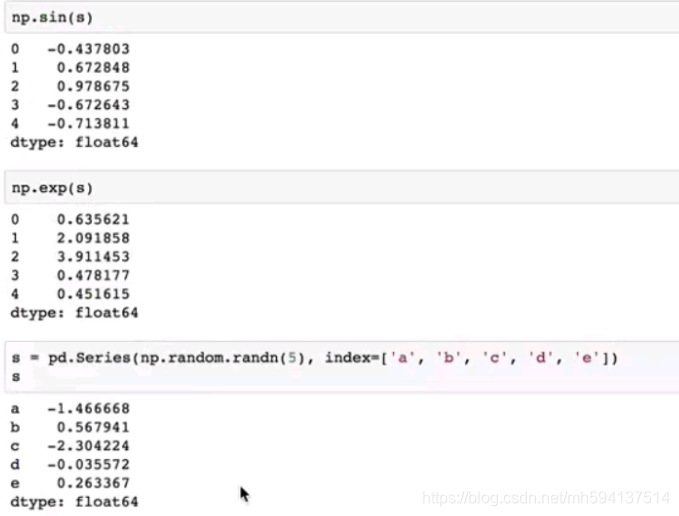The height and width of the screenshot is (516, 679).
Task: Click the value 2.091858 in exp output
Action: [x=93, y=238]
